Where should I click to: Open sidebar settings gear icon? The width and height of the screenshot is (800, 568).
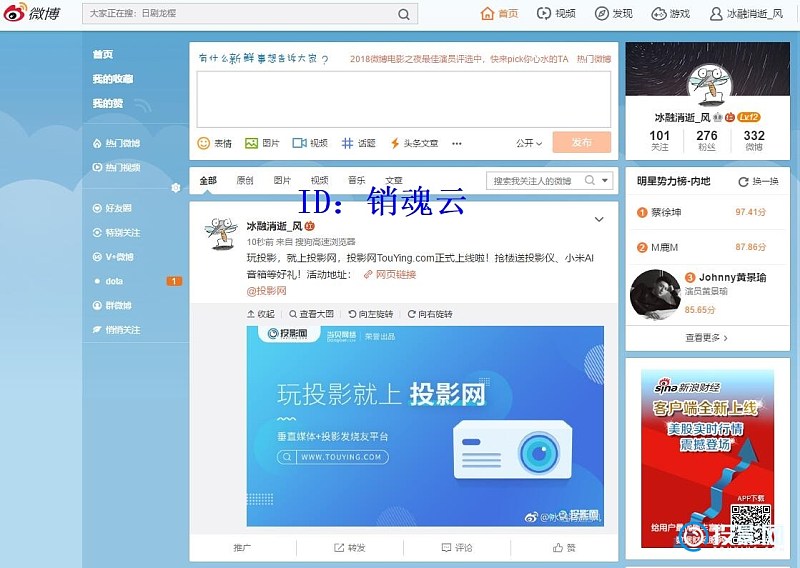click(176, 188)
